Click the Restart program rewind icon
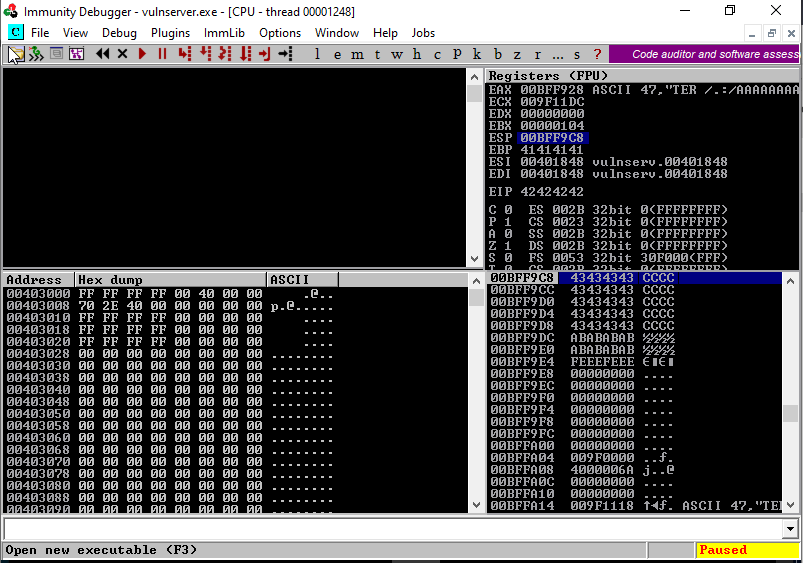Image resolution: width=803 pixels, height=563 pixels. 102,54
